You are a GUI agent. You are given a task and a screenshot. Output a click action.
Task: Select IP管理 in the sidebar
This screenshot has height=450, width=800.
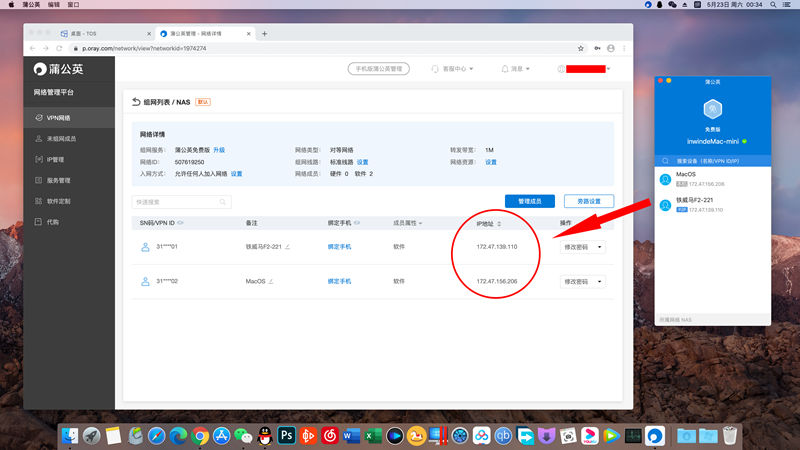click(69, 160)
